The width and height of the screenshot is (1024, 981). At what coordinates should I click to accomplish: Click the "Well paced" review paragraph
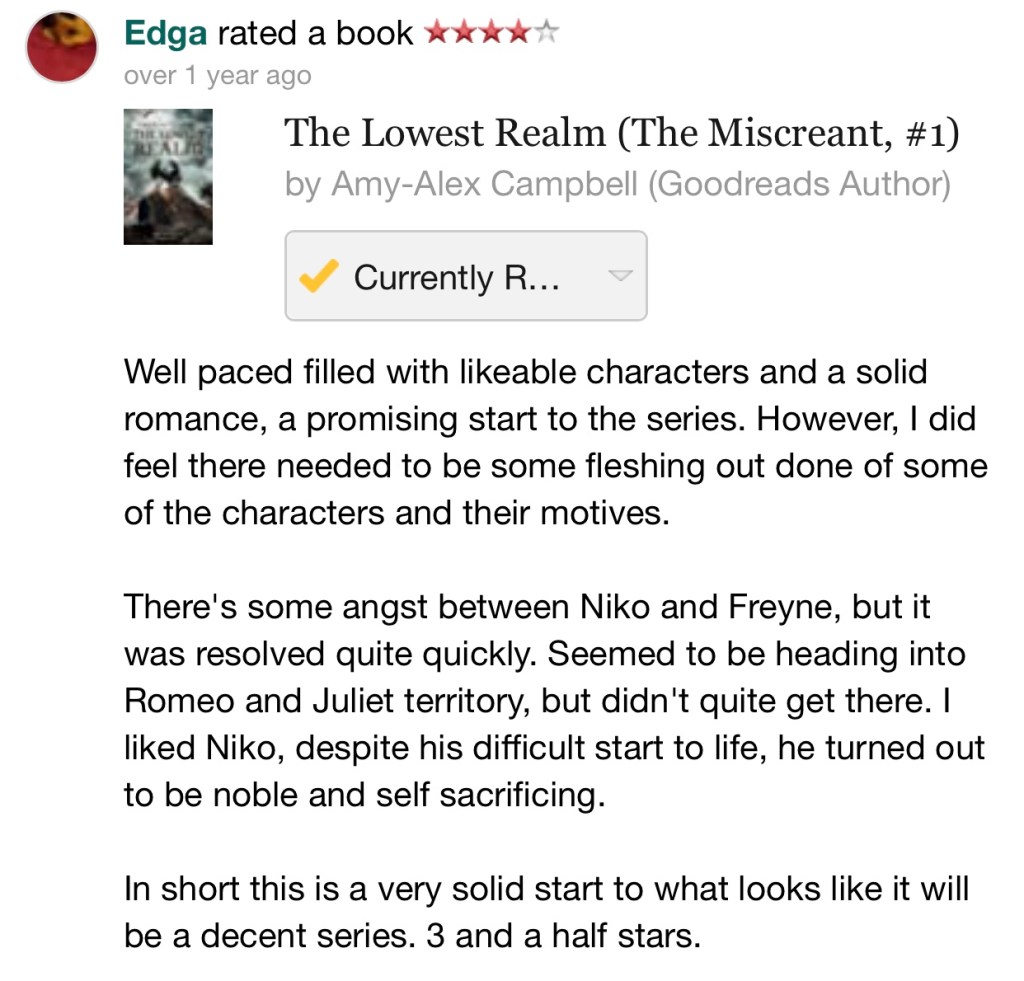[555, 441]
